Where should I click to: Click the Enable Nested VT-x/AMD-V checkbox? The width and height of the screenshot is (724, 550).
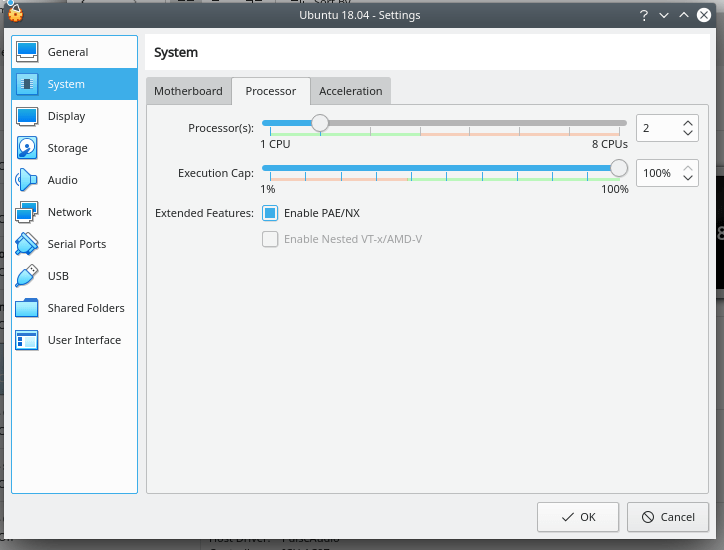[270, 239]
